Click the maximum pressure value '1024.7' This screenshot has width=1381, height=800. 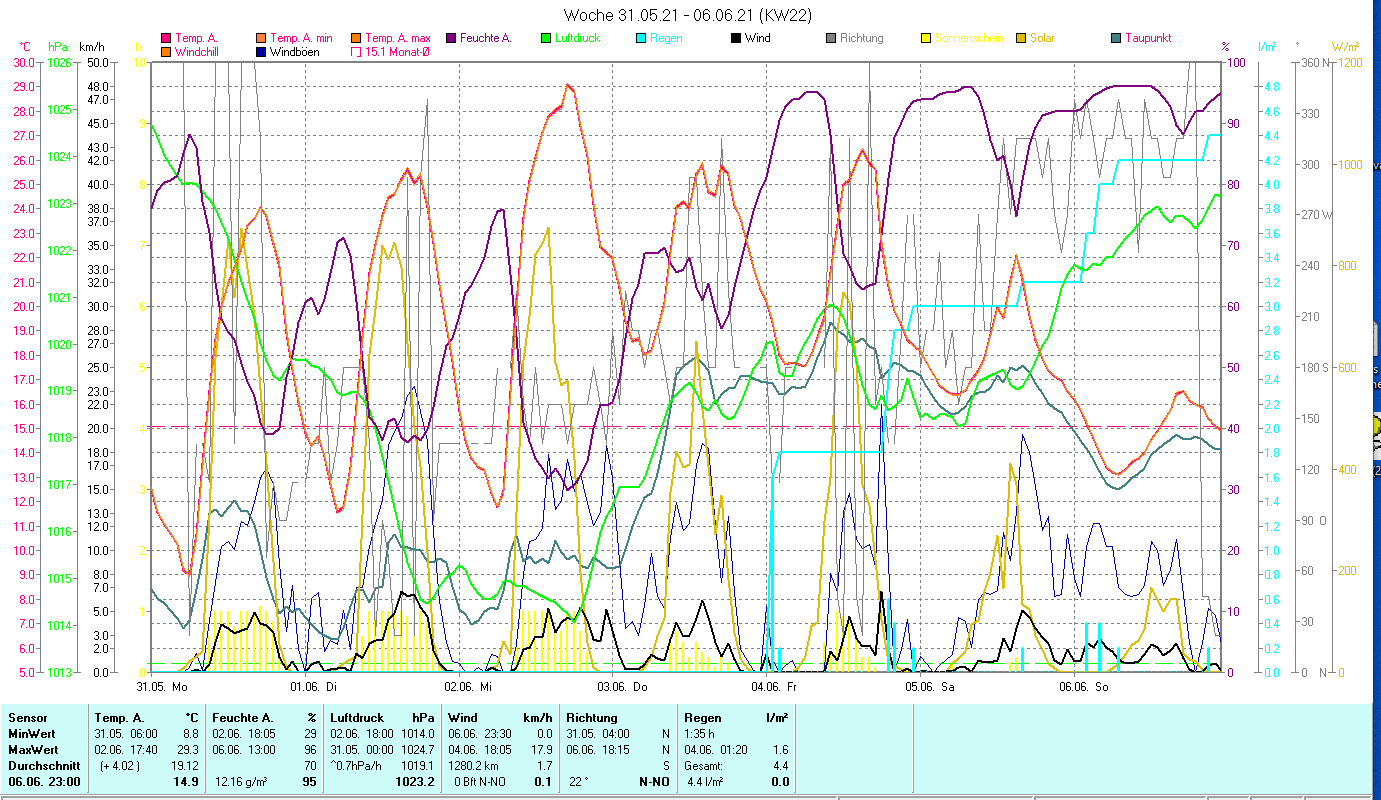[417, 750]
